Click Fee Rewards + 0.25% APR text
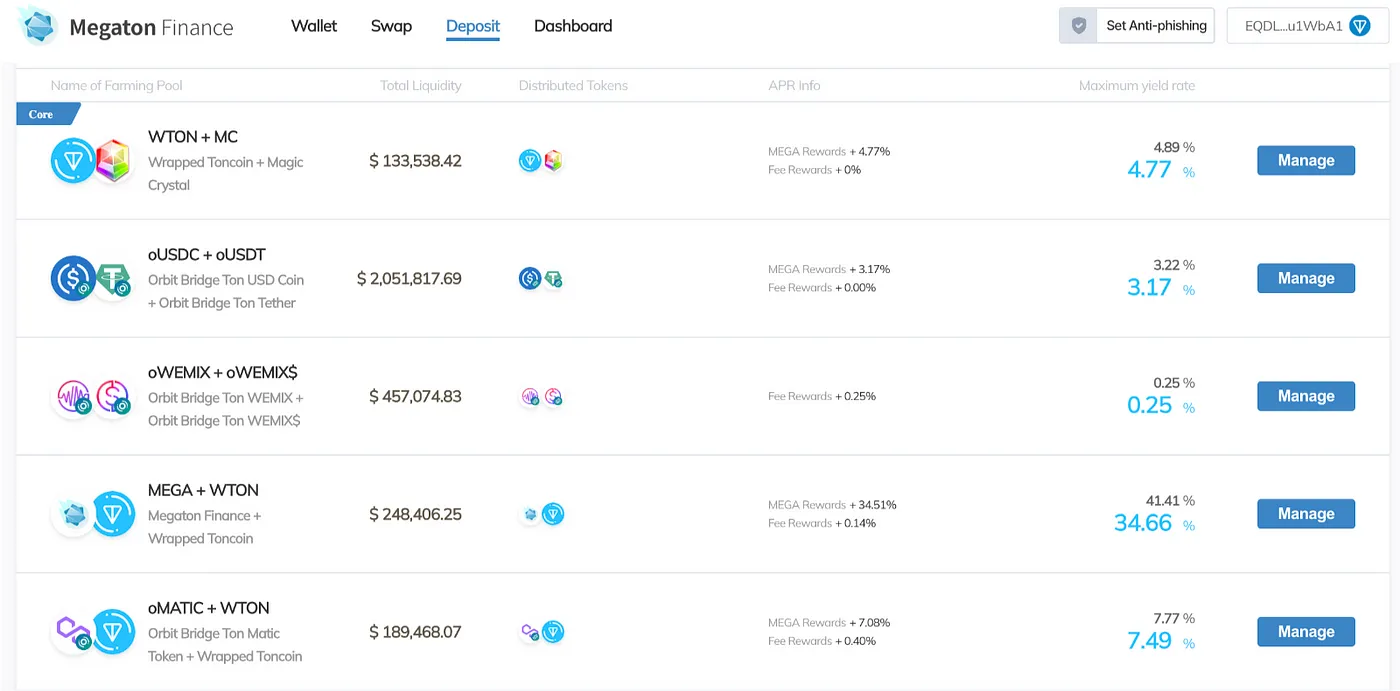The image size is (1400, 691). pyautogui.click(x=822, y=397)
